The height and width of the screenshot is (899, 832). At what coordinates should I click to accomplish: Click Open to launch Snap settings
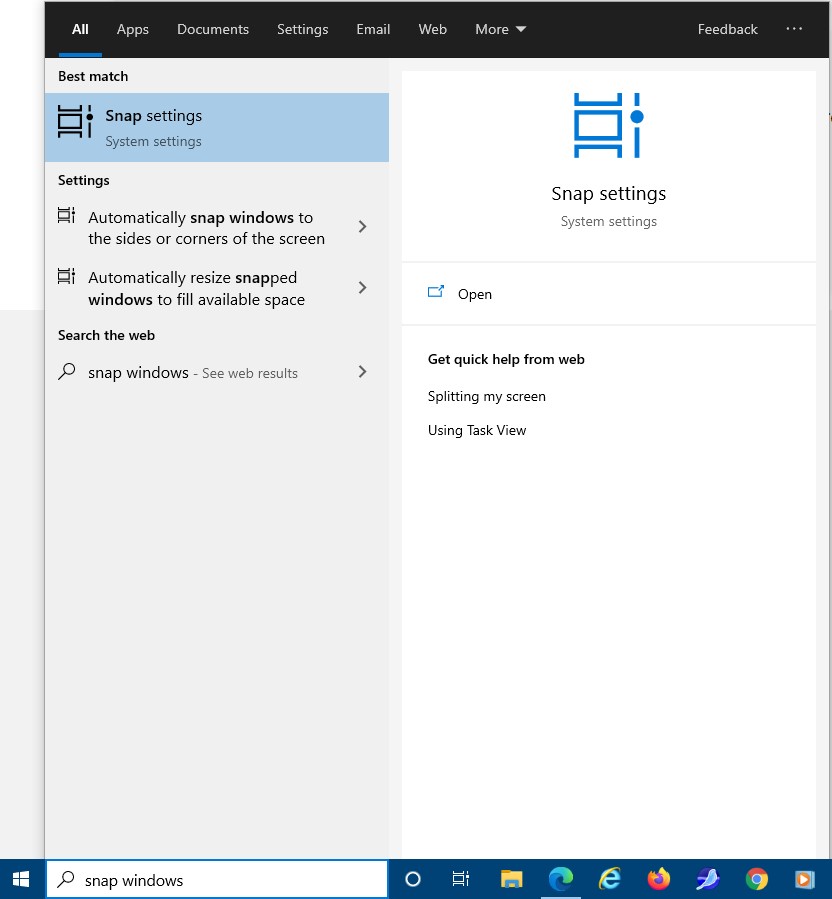[x=608, y=294]
